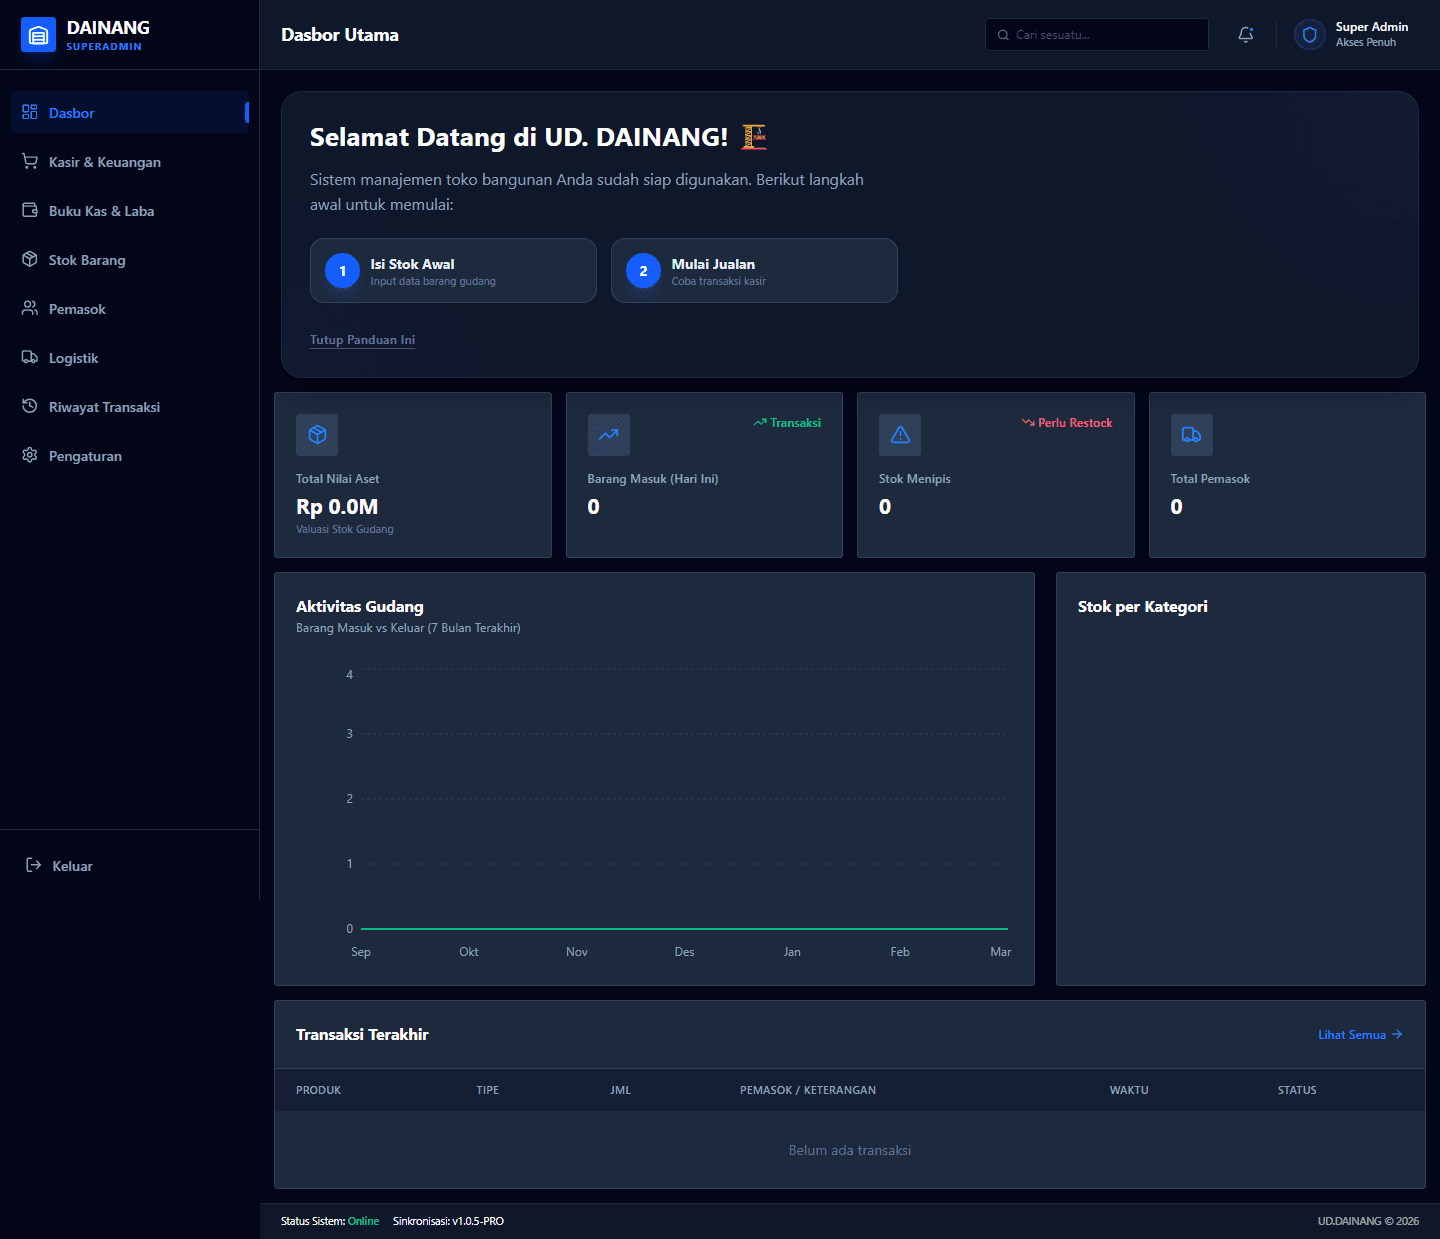Screen dimensions: 1440x1239
Task: Click the Online status in footer
Action: [x=363, y=1221]
